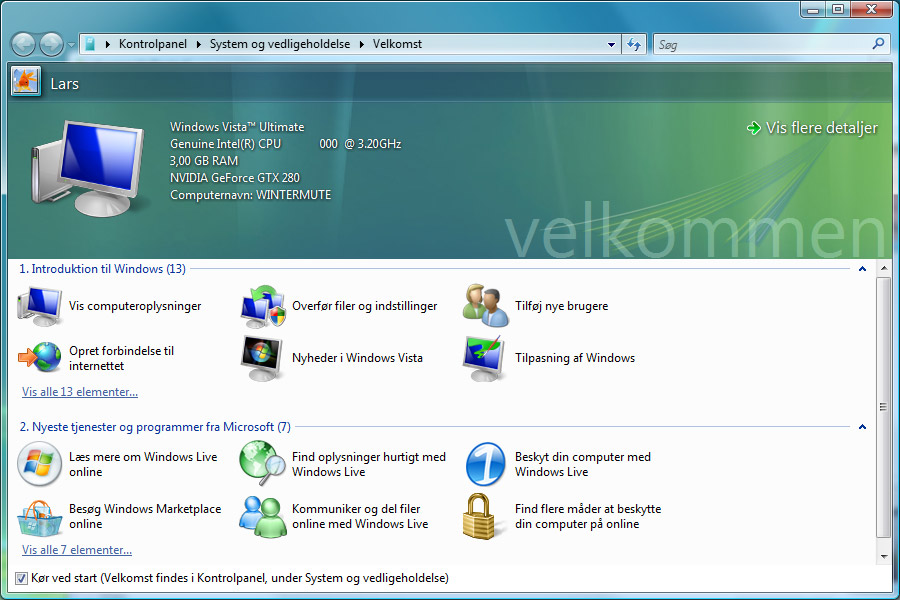Open the Windows Marketplace basket icon
The width and height of the screenshot is (900, 600).
tap(40, 517)
